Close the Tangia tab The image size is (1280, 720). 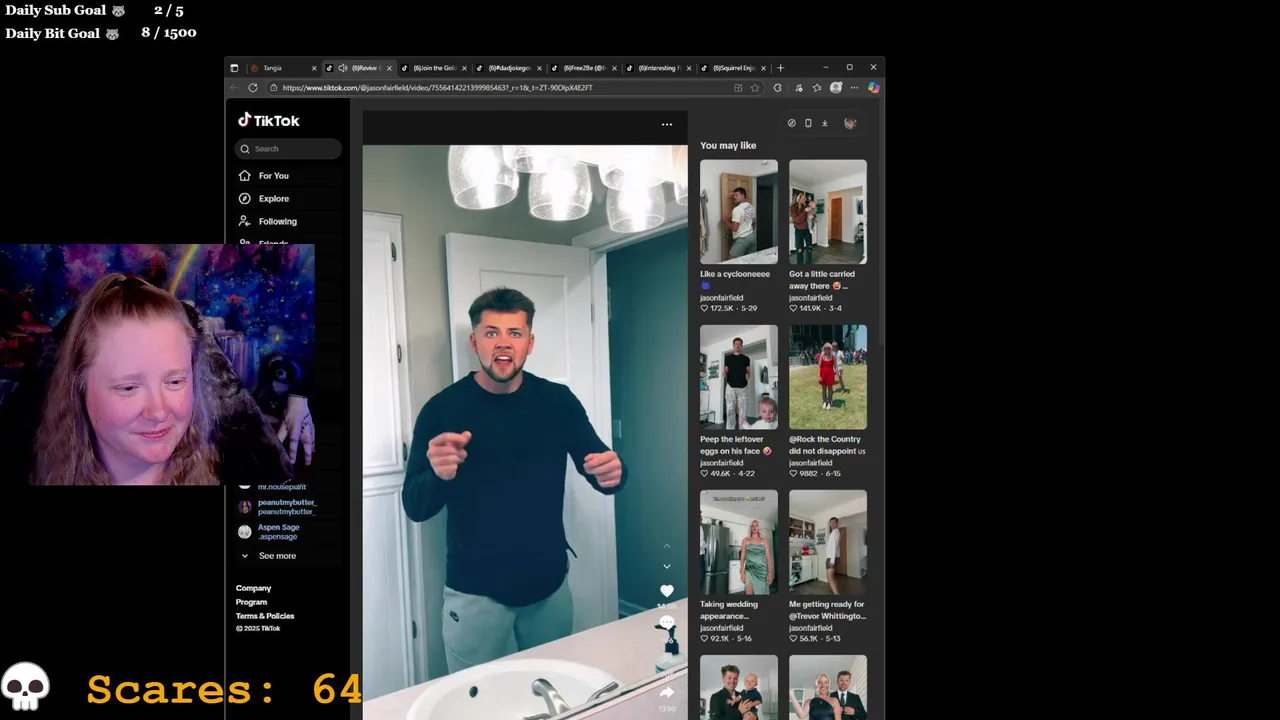click(x=314, y=68)
